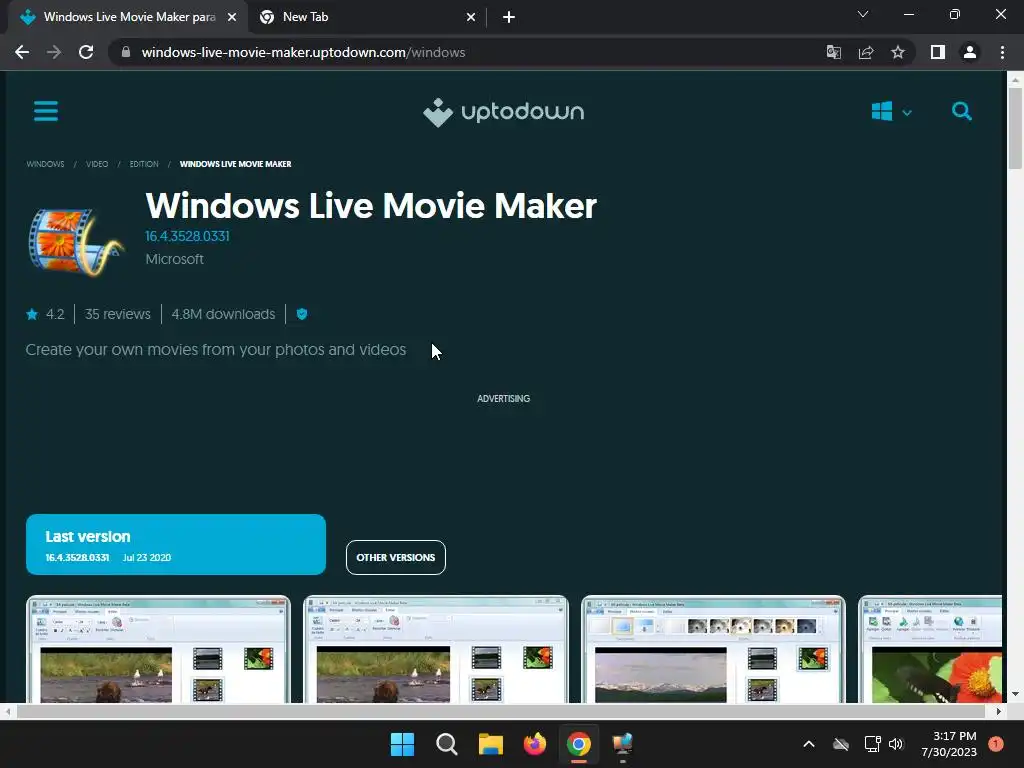The image size is (1024, 768).
Task: Open the Chrome profile icon
Action: [x=970, y=52]
